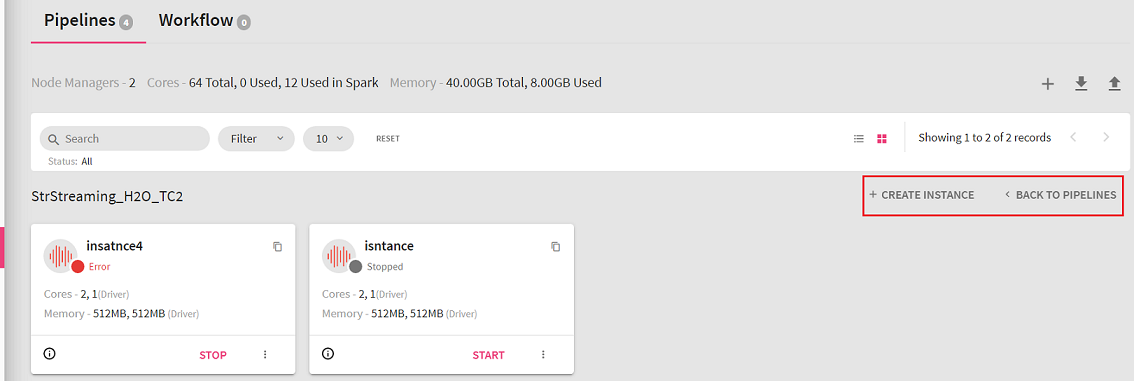Click the upload icon in top right
Screen dimensions: 1134x381
tap(1114, 84)
